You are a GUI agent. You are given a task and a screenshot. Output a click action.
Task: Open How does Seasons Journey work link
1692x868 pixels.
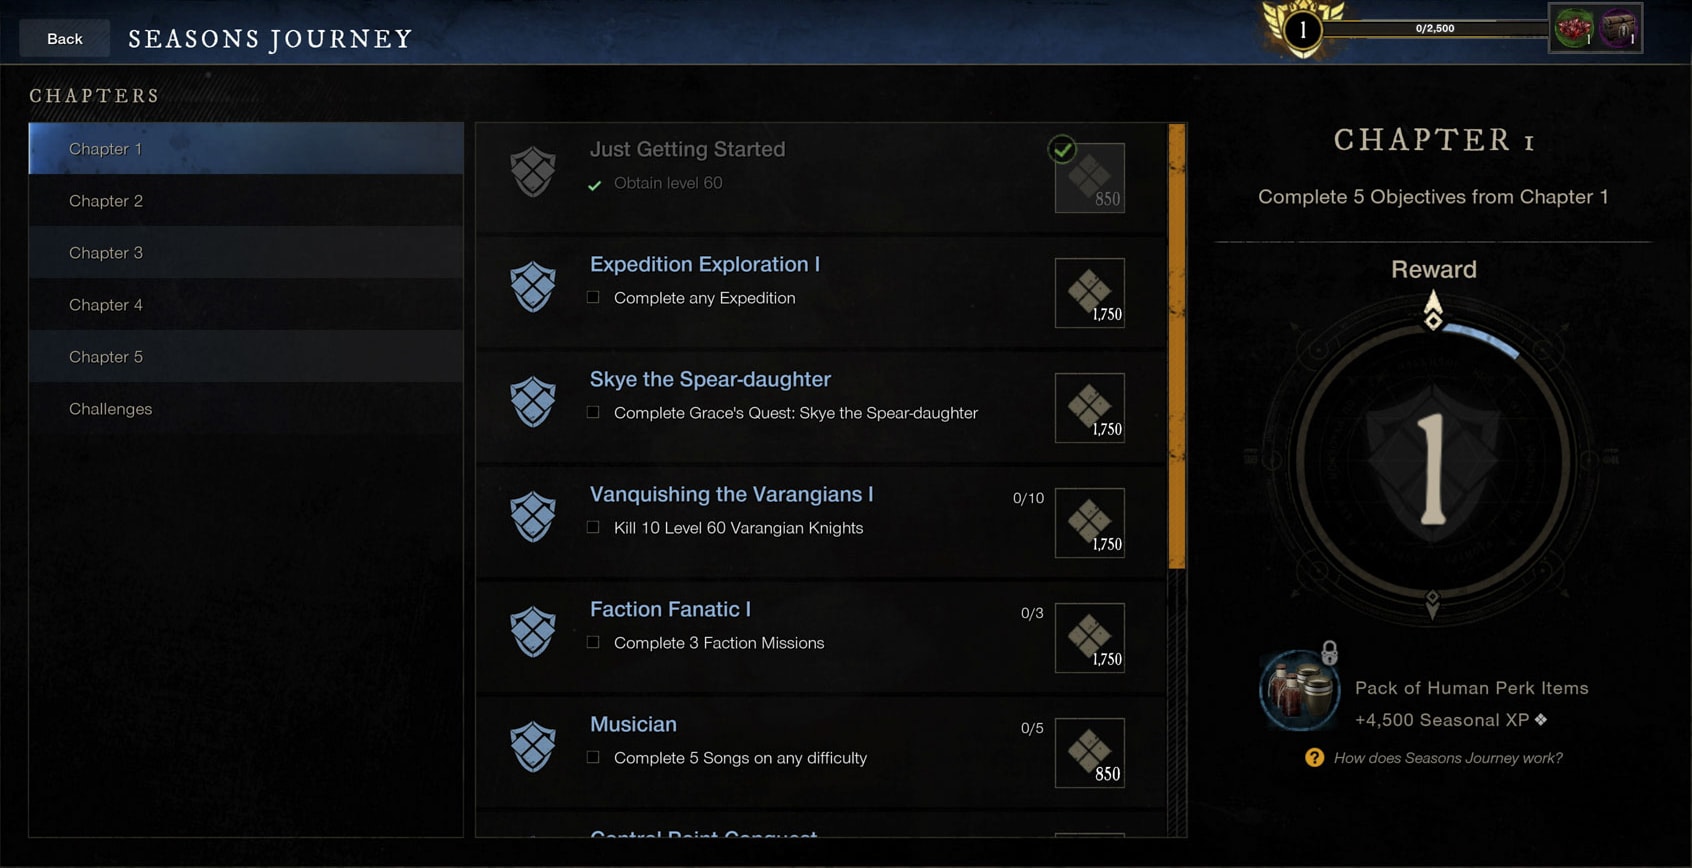(1447, 758)
